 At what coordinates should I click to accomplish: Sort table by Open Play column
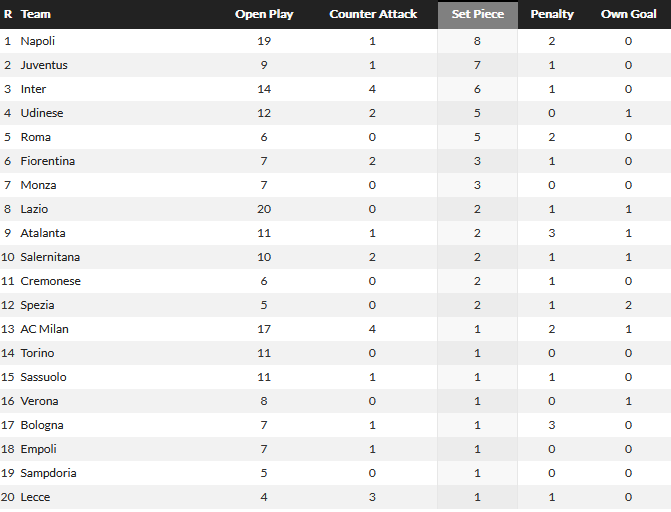coord(264,15)
